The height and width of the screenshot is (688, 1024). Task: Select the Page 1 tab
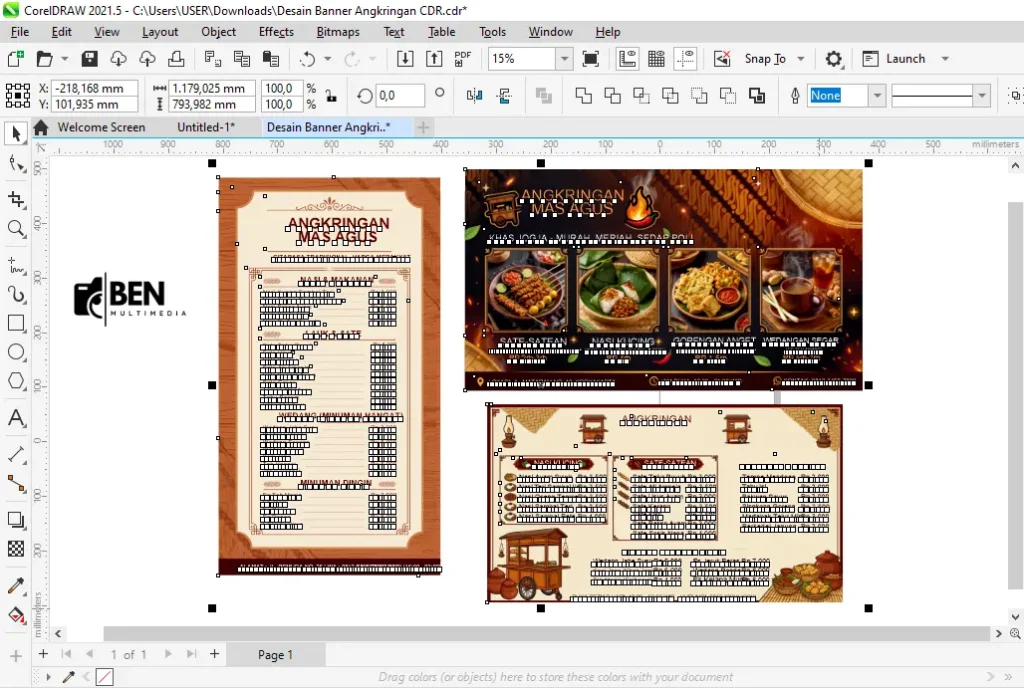tap(275, 655)
